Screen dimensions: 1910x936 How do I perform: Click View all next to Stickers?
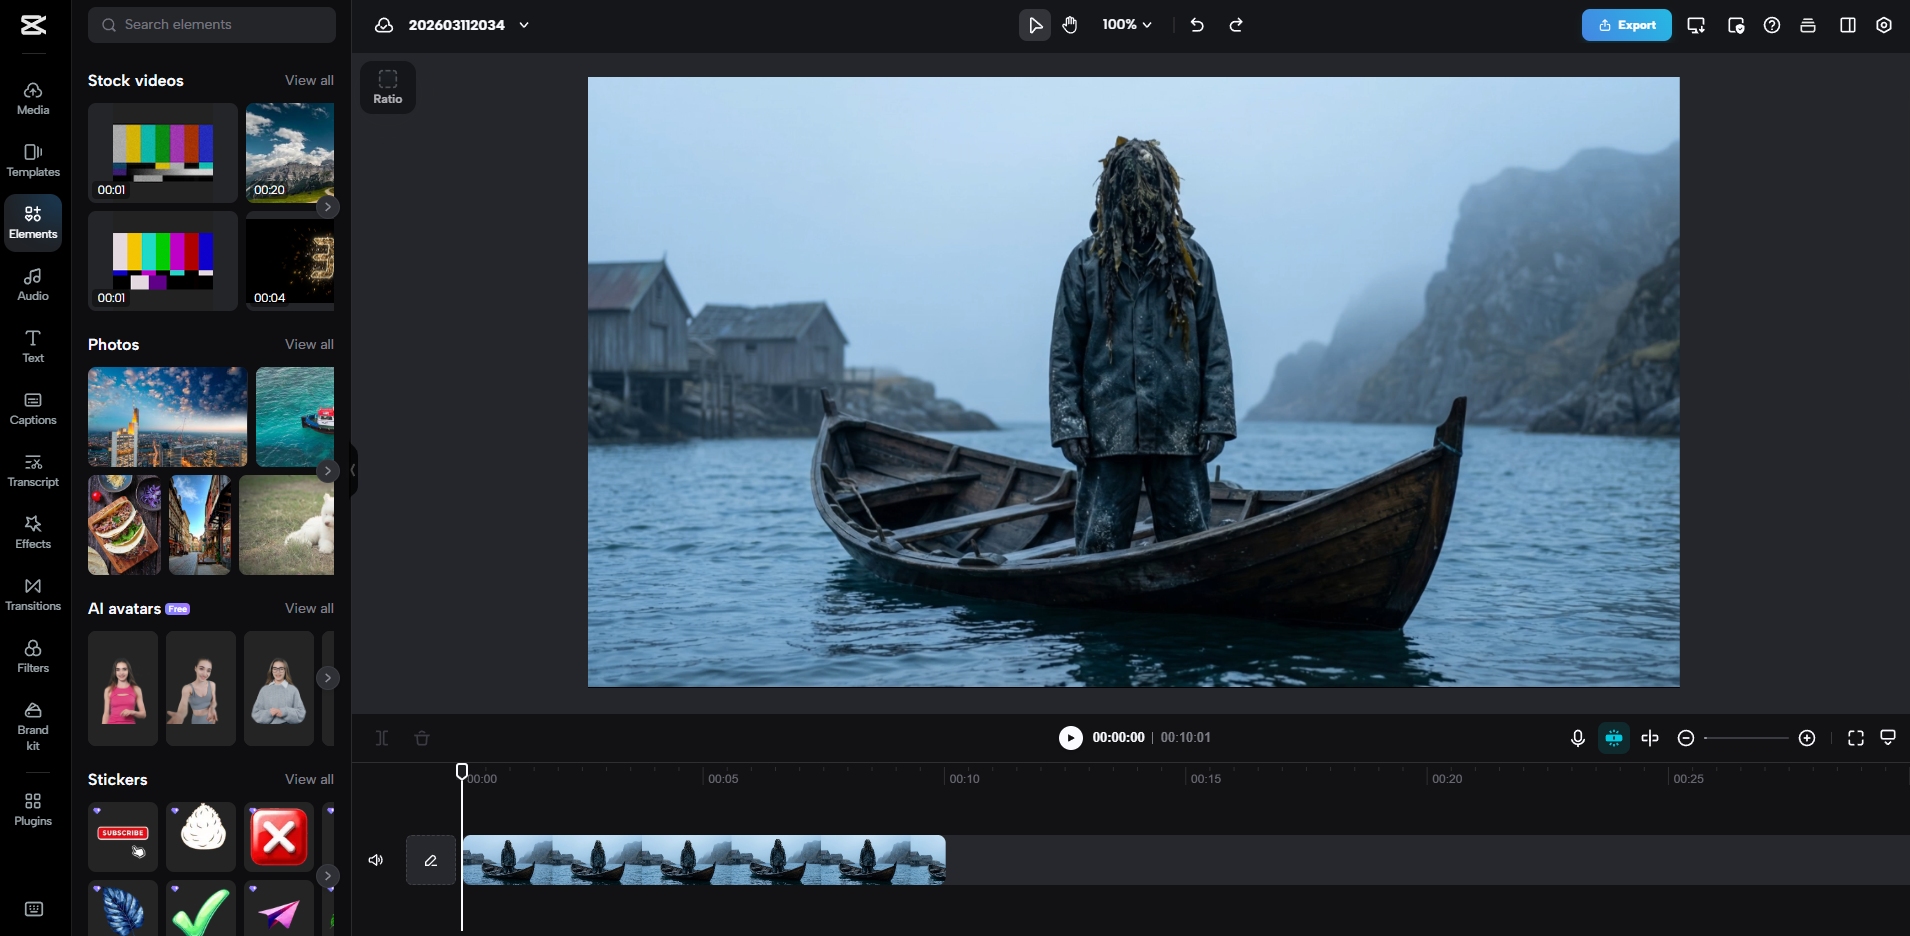(x=309, y=779)
